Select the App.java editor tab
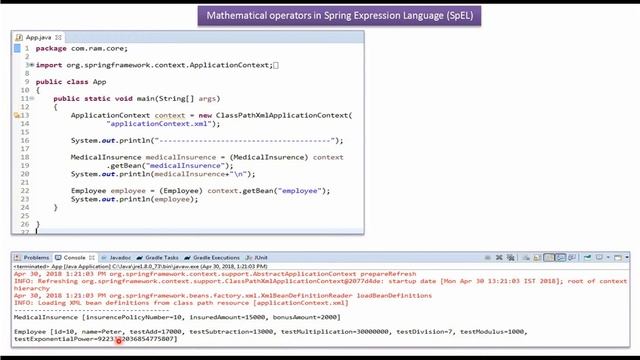Viewport: 640px width, 360px height. point(38,37)
